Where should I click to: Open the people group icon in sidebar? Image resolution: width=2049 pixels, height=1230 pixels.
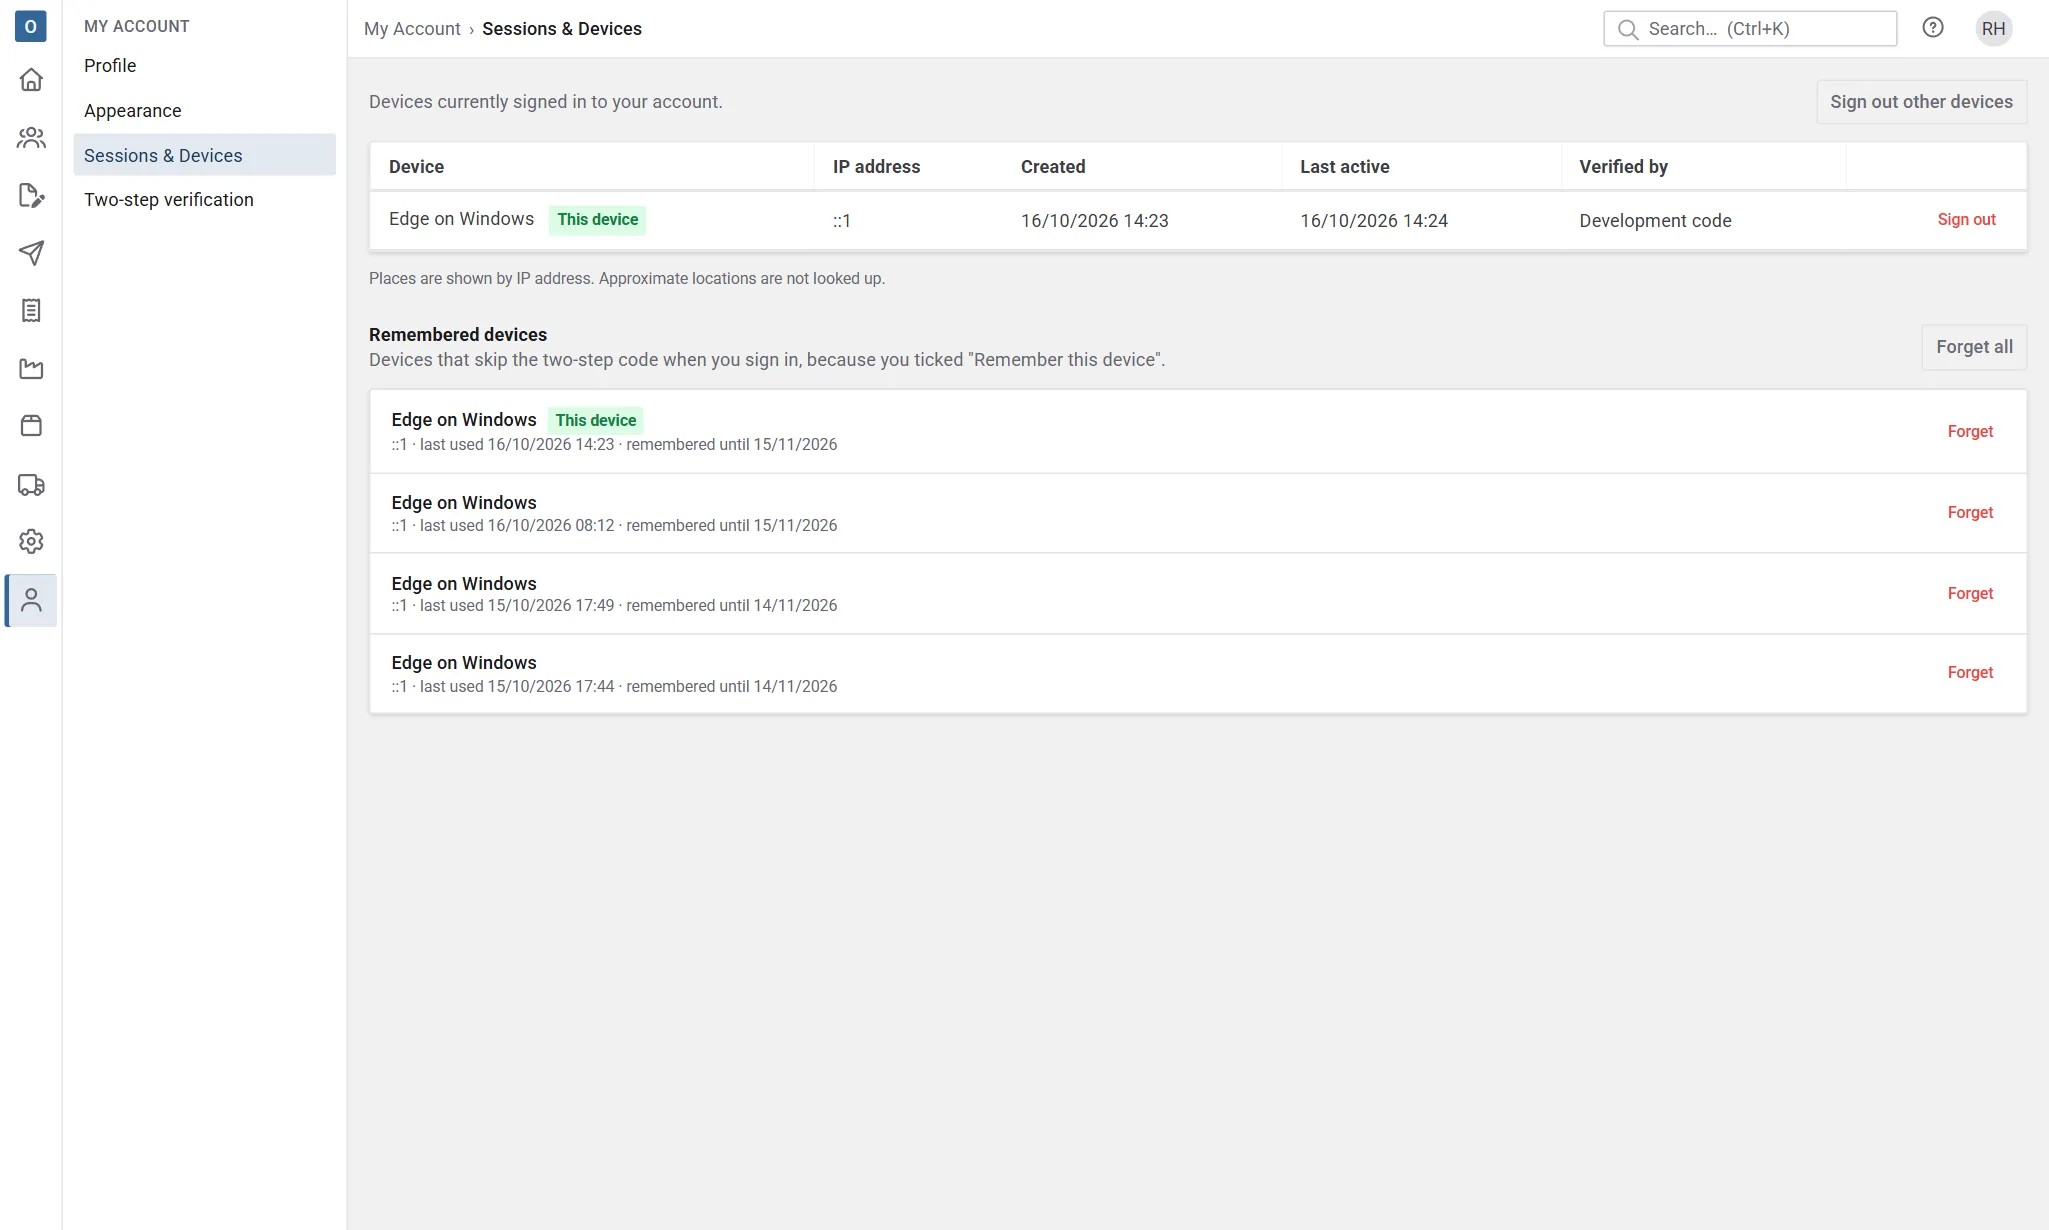31,137
